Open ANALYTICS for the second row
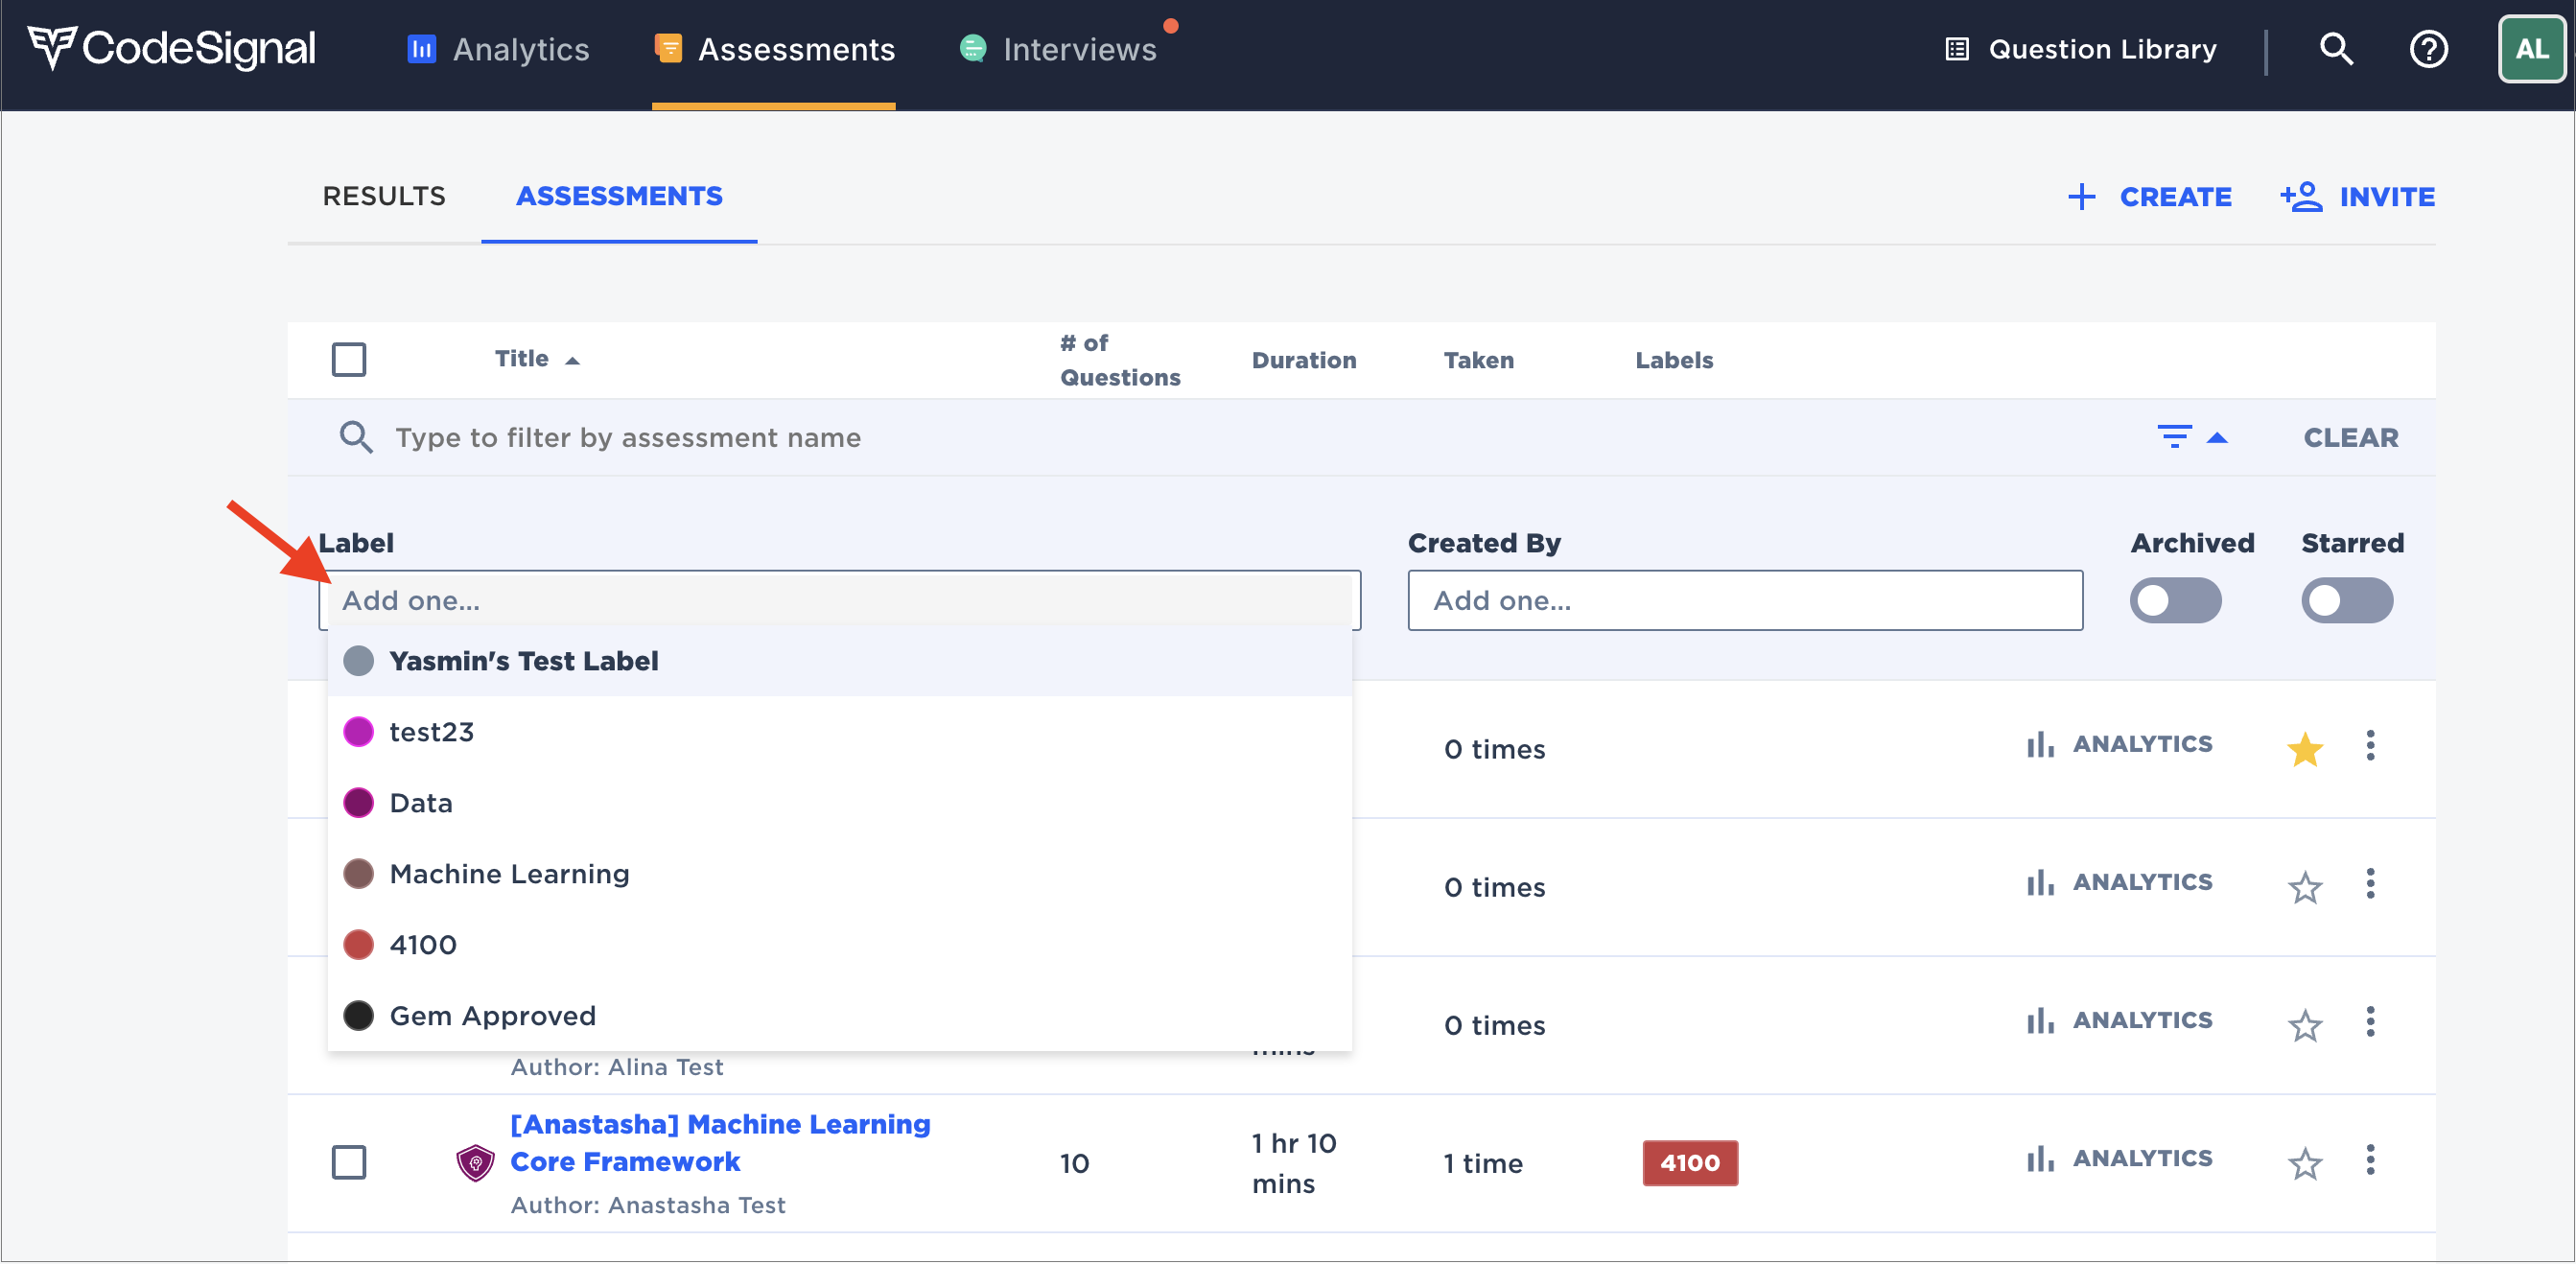This screenshot has width=2576, height=1264. click(2119, 881)
